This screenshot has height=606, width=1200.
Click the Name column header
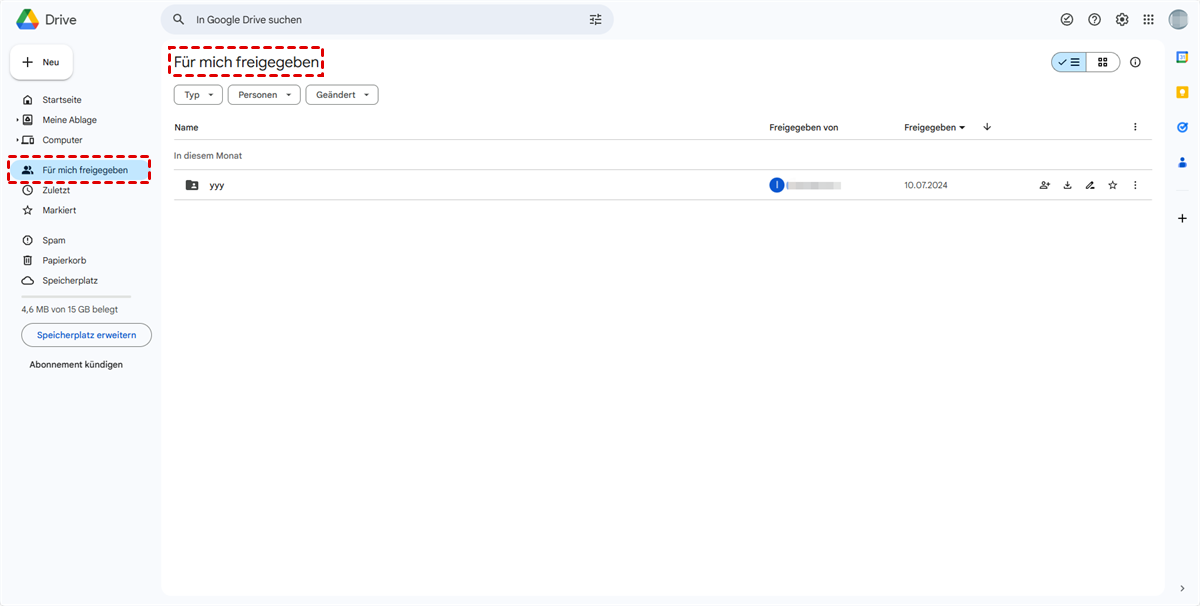(x=186, y=127)
